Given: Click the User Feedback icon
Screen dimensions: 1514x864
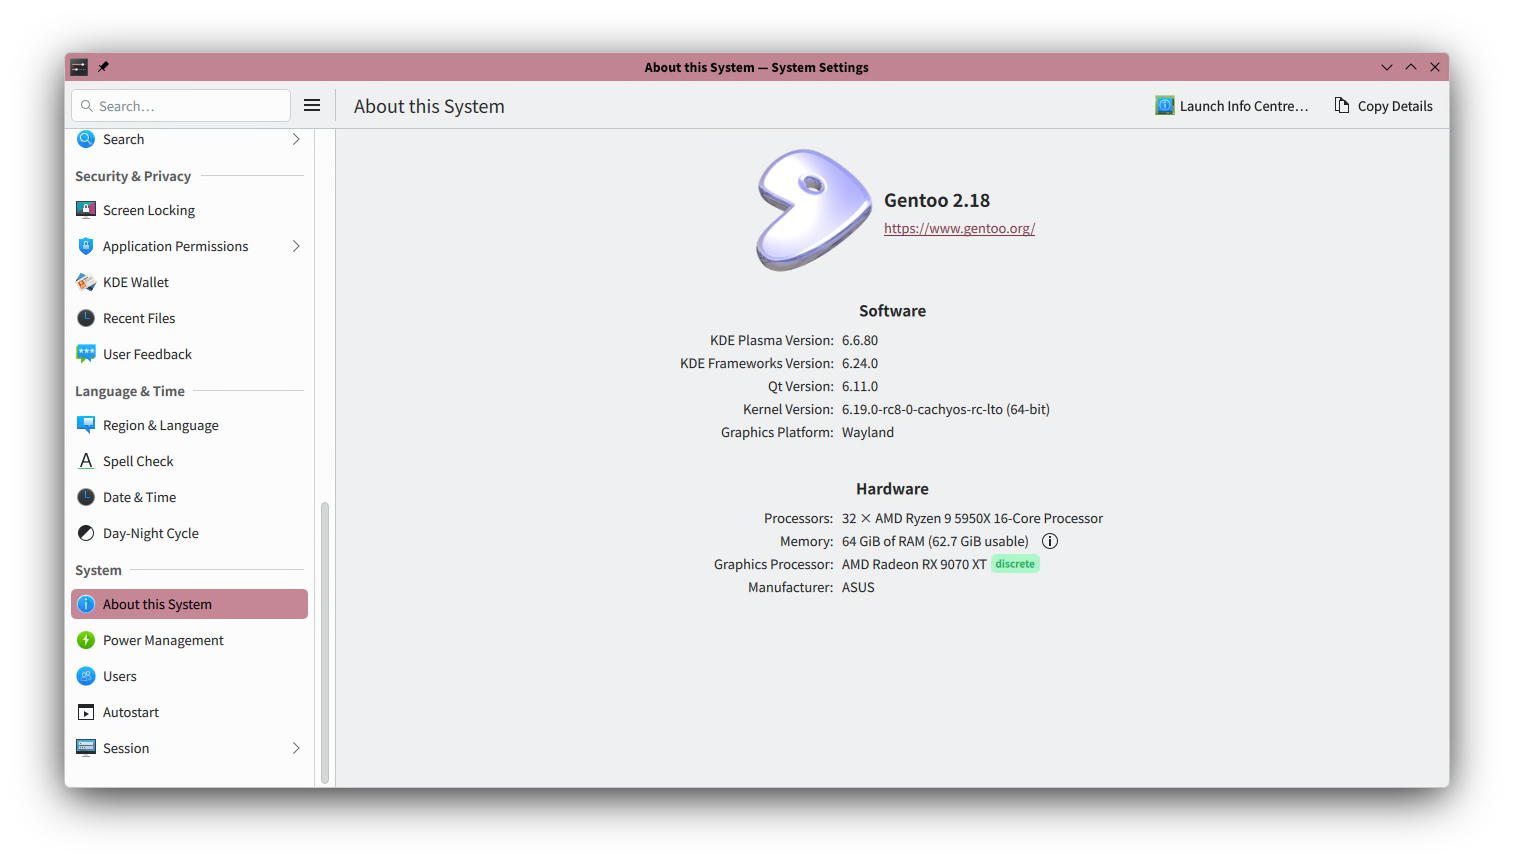Looking at the screenshot, I should pyautogui.click(x=86, y=354).
